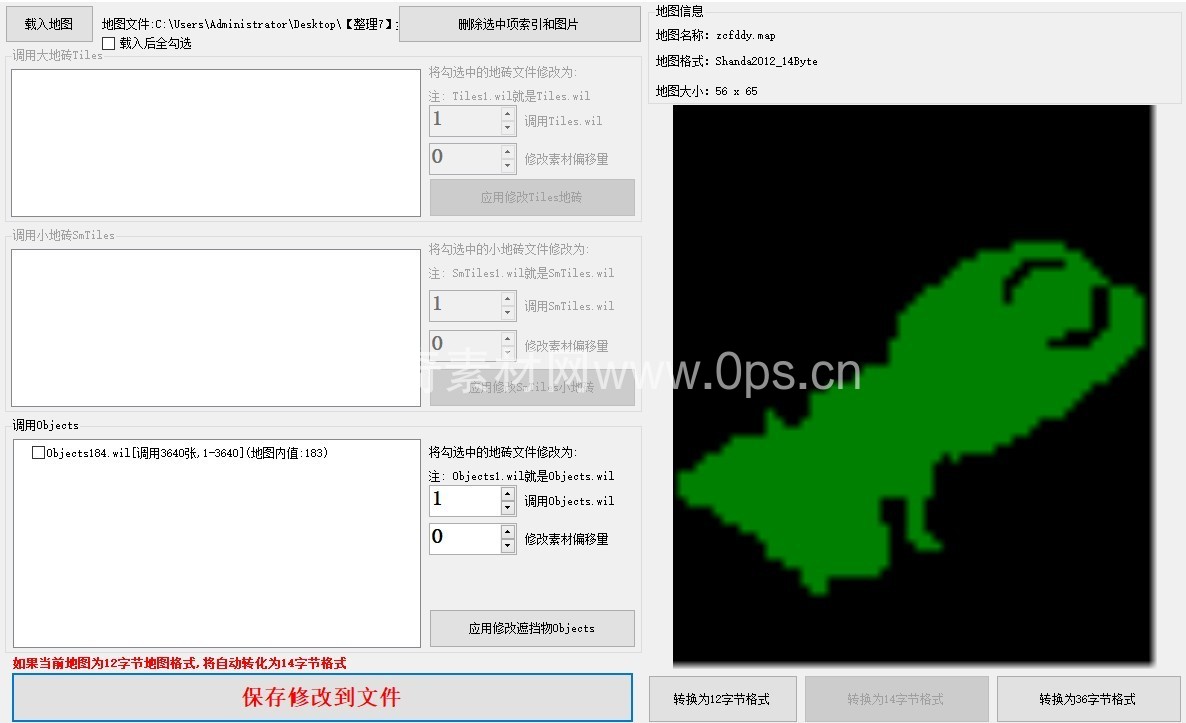Click inside the 调用大地砖Tiles list box
This screenshot has height=723, width=1186.
click(x=215, y=142)
